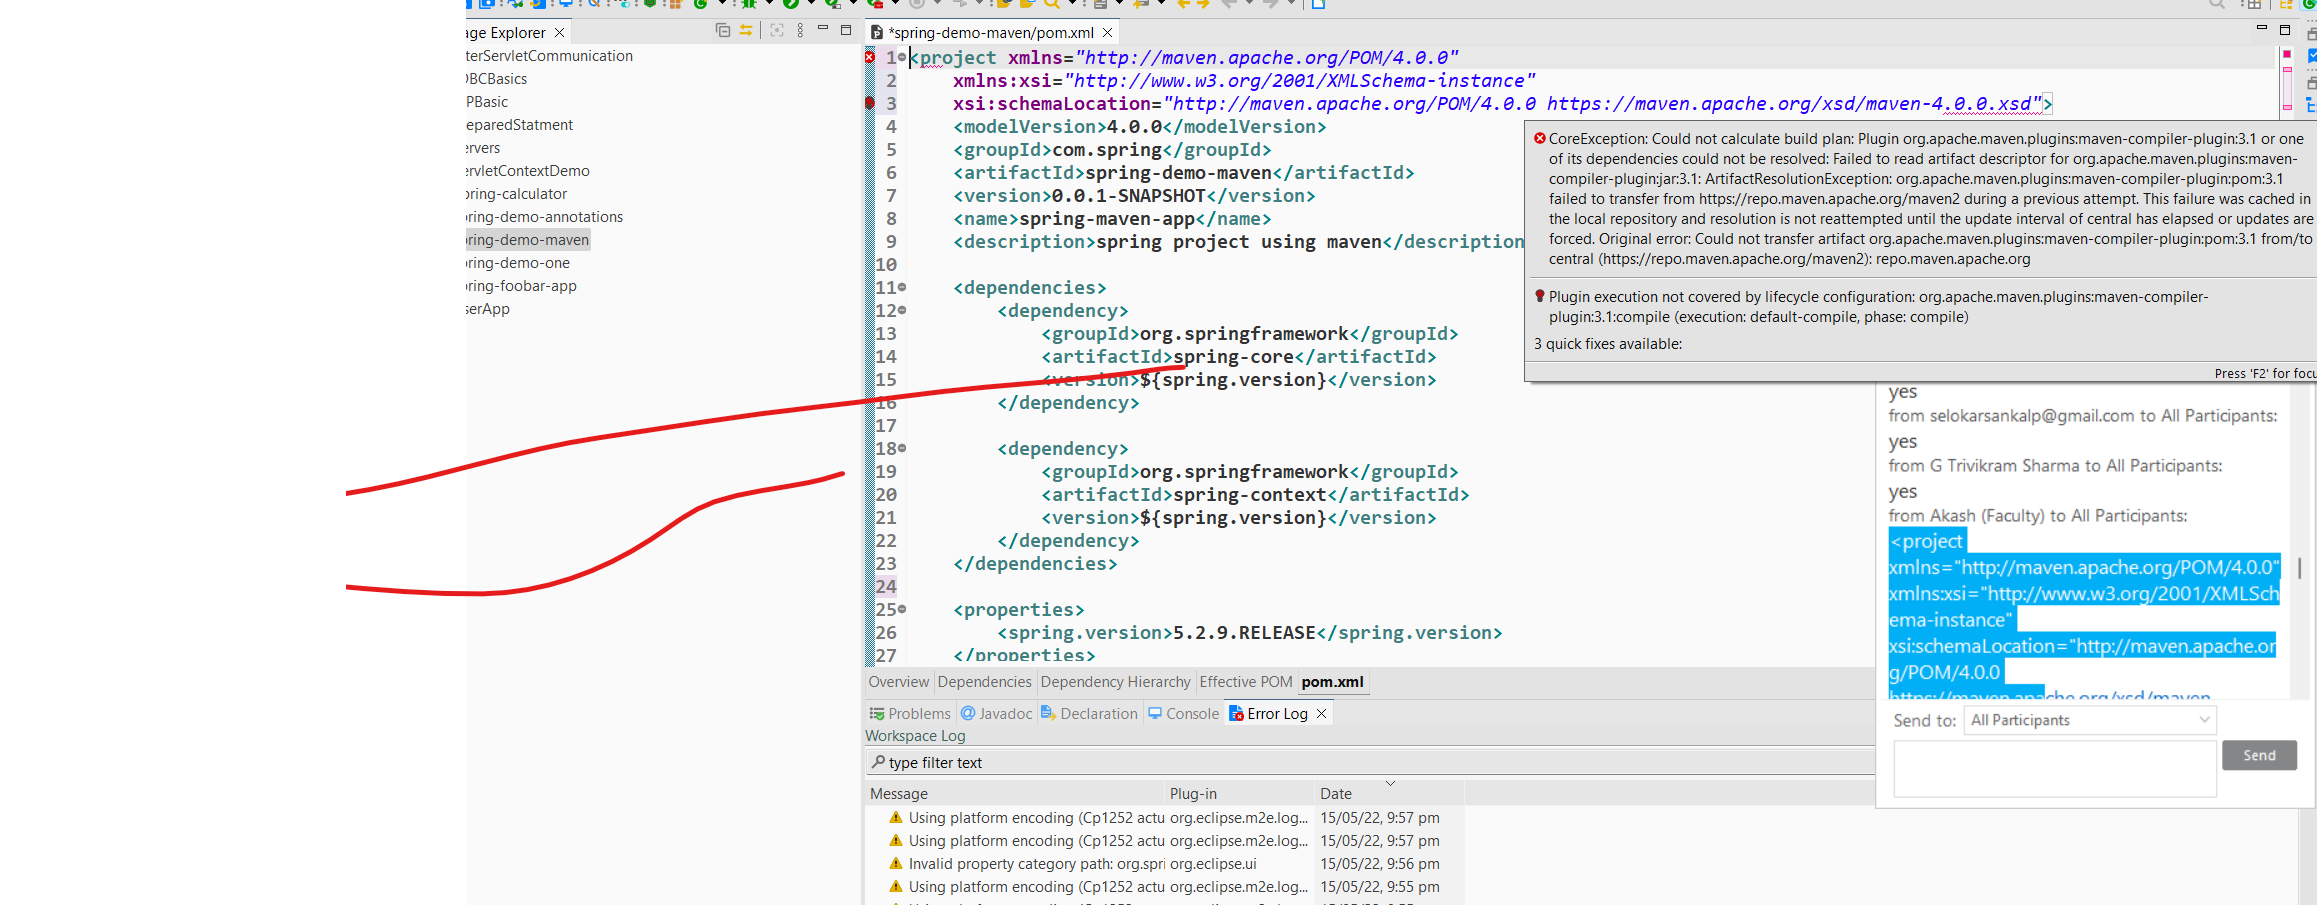Collapse the dependency fold at line 12
The image size is (2317, 905).
902,310
